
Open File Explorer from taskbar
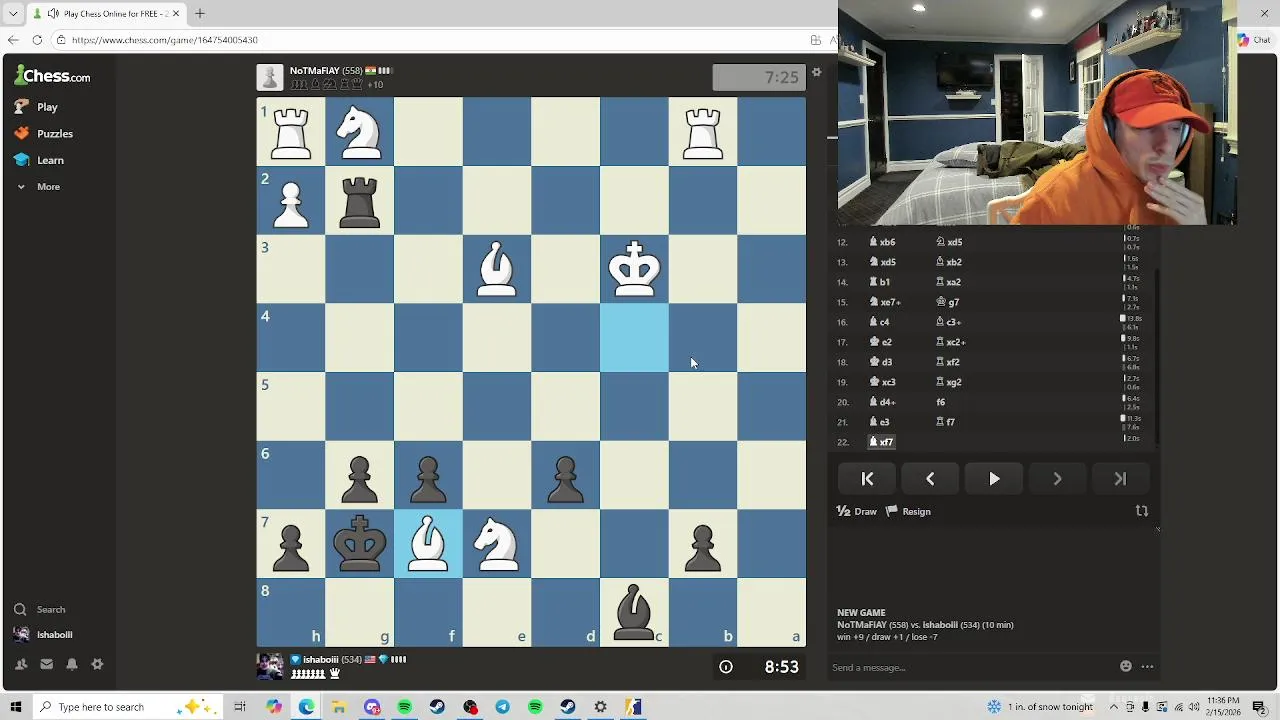tap(339, 707)
